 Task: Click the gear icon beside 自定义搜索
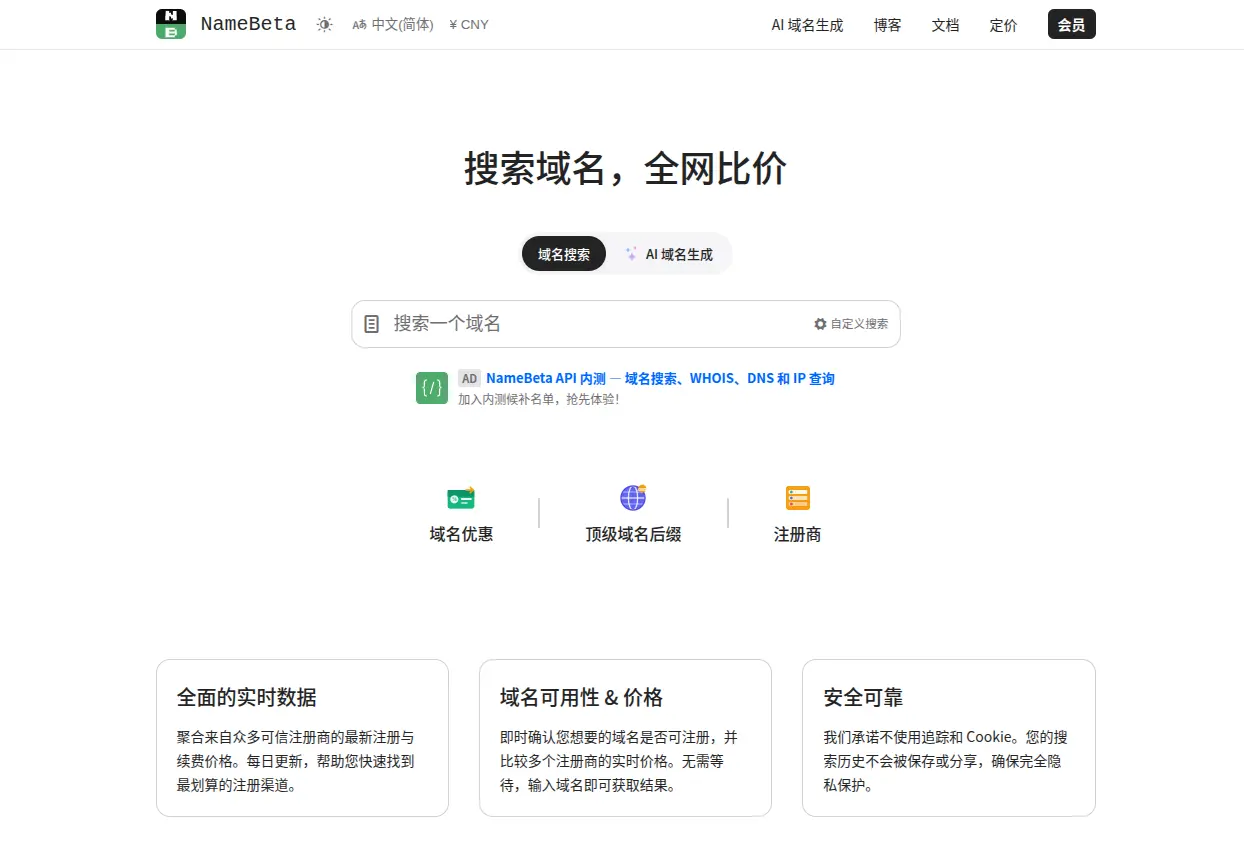coord(820,324)
